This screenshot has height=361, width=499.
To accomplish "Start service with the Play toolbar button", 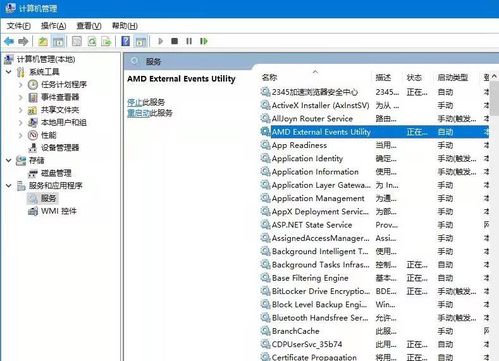I will (x=160, y=41).
